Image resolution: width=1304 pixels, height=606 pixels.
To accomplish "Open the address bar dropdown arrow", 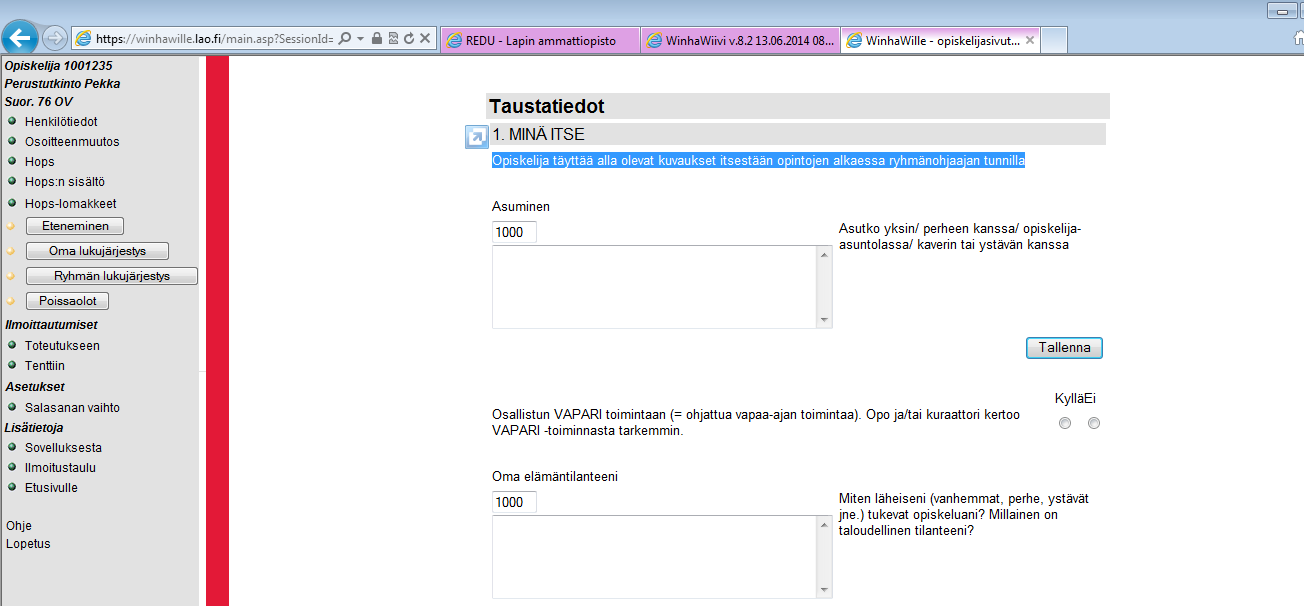I will [x=360, y=39].
